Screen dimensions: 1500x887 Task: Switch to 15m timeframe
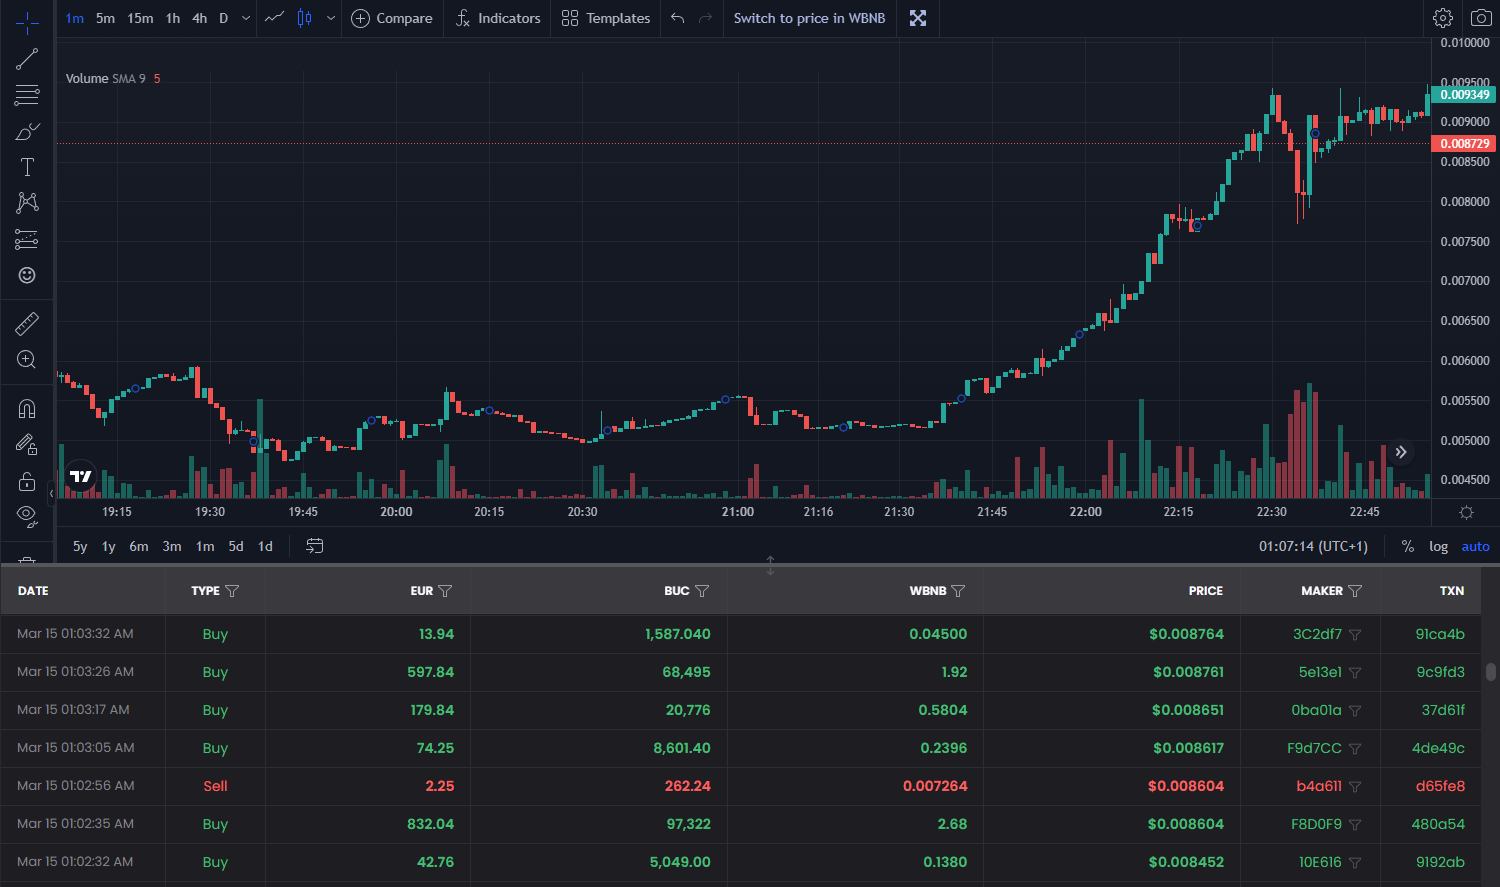(140, 18)
